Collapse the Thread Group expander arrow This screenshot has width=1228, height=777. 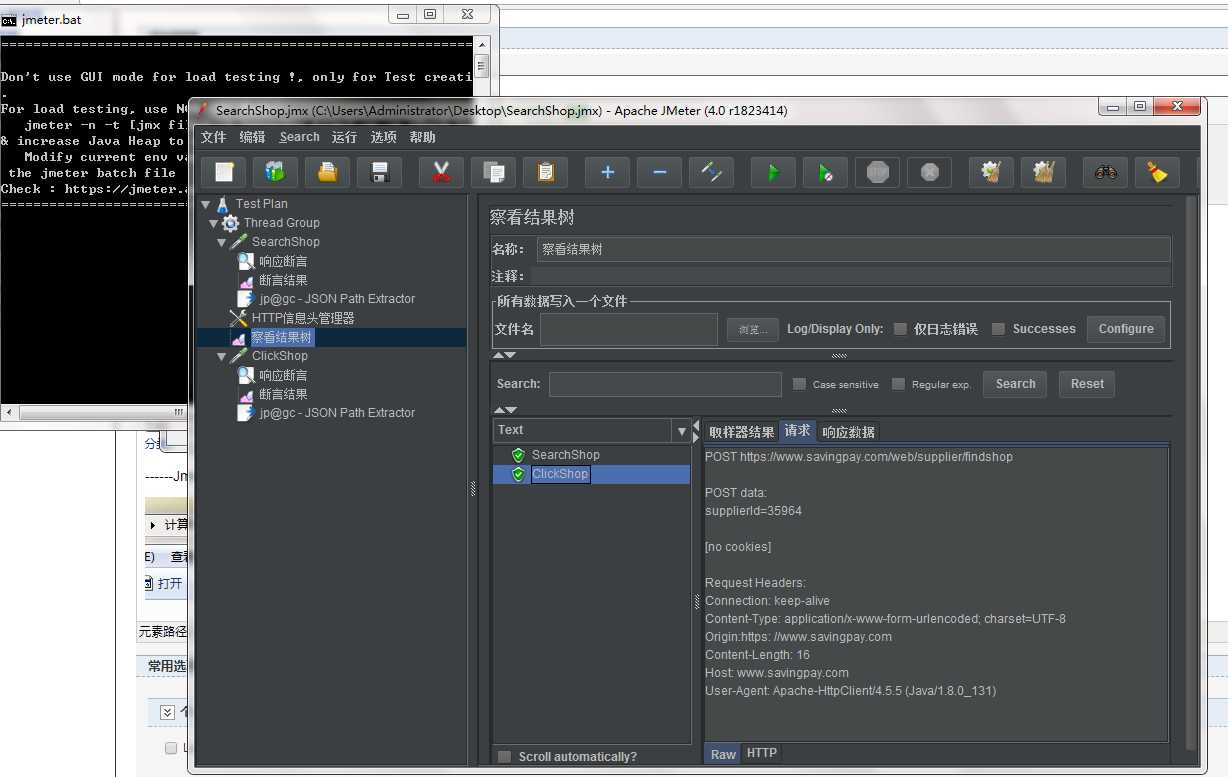point(214,223)
